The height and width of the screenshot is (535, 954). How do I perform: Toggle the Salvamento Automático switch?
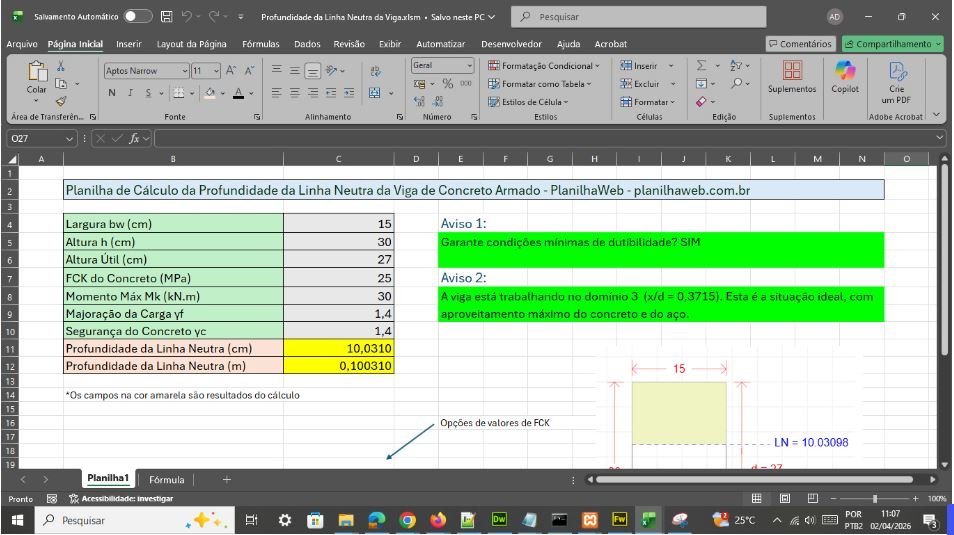tap(137, 17)
